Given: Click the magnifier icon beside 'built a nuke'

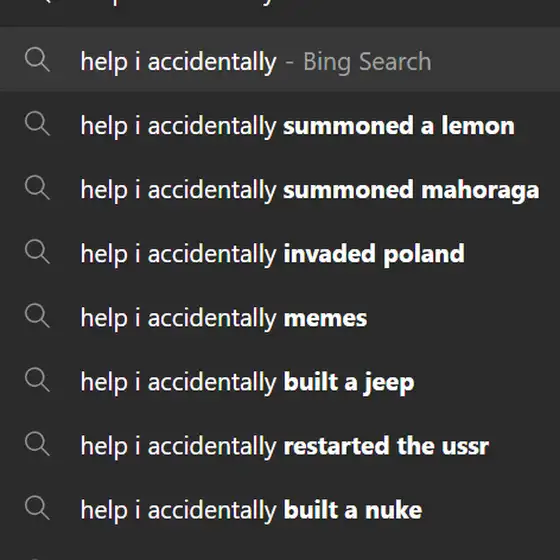Looking at the screenshot, I should coord(37,508).
